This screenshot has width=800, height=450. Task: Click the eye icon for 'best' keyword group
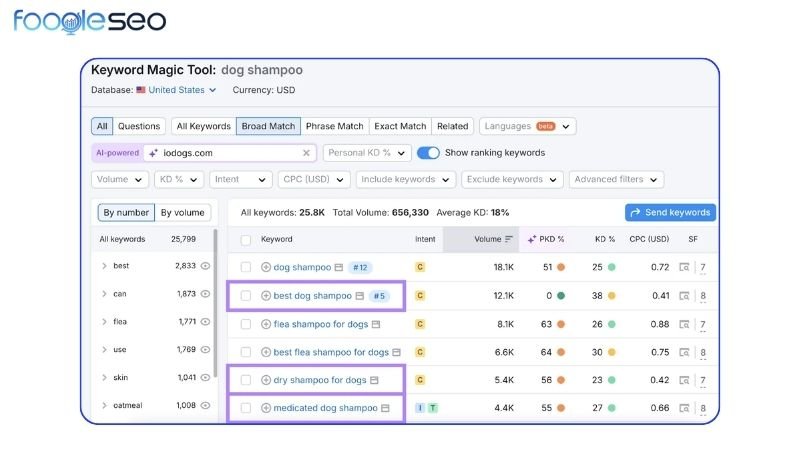[x=205, y=266]
